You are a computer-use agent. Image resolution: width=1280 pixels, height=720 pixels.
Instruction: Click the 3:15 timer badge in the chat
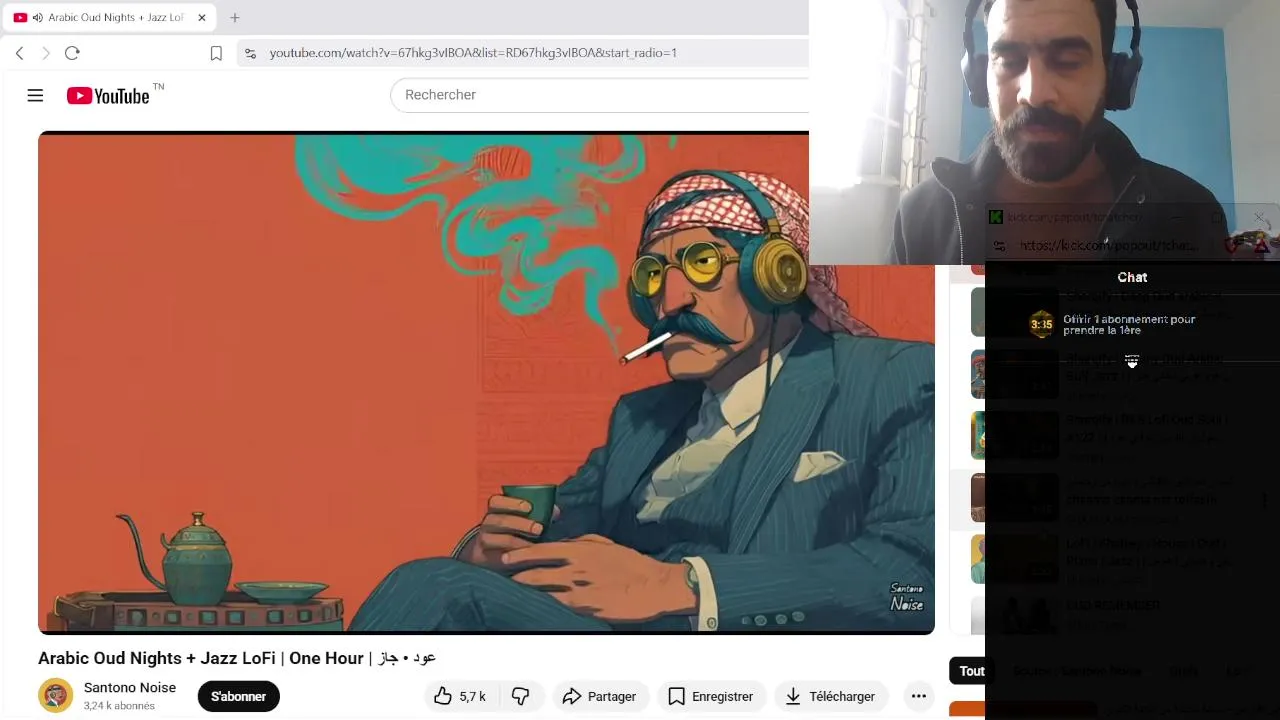tap(1042, 324)
